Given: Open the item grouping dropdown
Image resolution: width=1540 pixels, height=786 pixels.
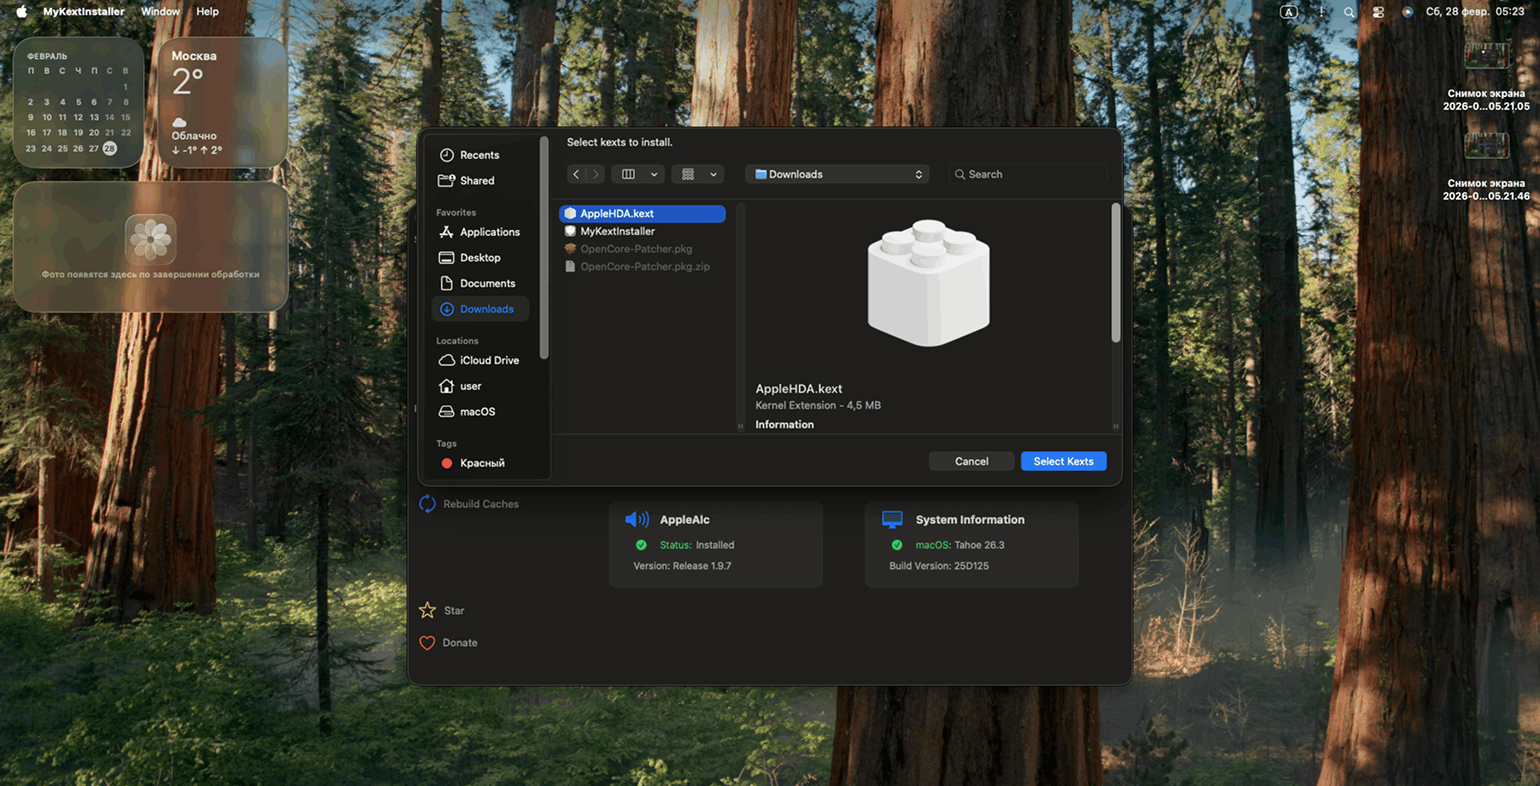Looking at the screenshot, I should point(698,174).
